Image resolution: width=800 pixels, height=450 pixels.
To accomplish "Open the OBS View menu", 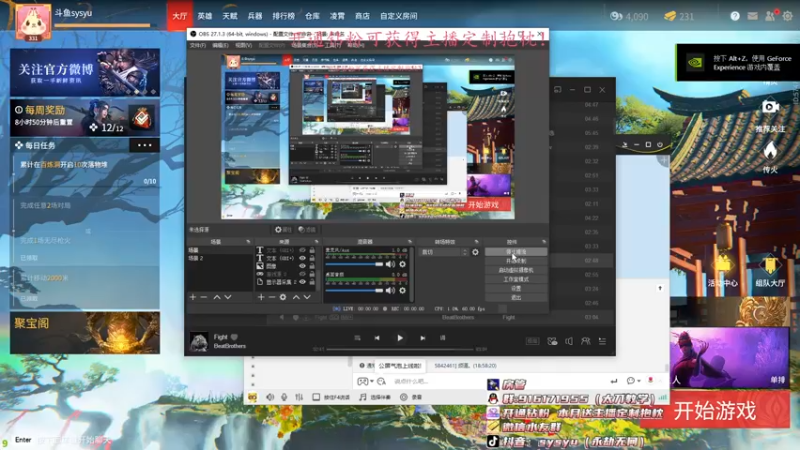I will (243, 45).
